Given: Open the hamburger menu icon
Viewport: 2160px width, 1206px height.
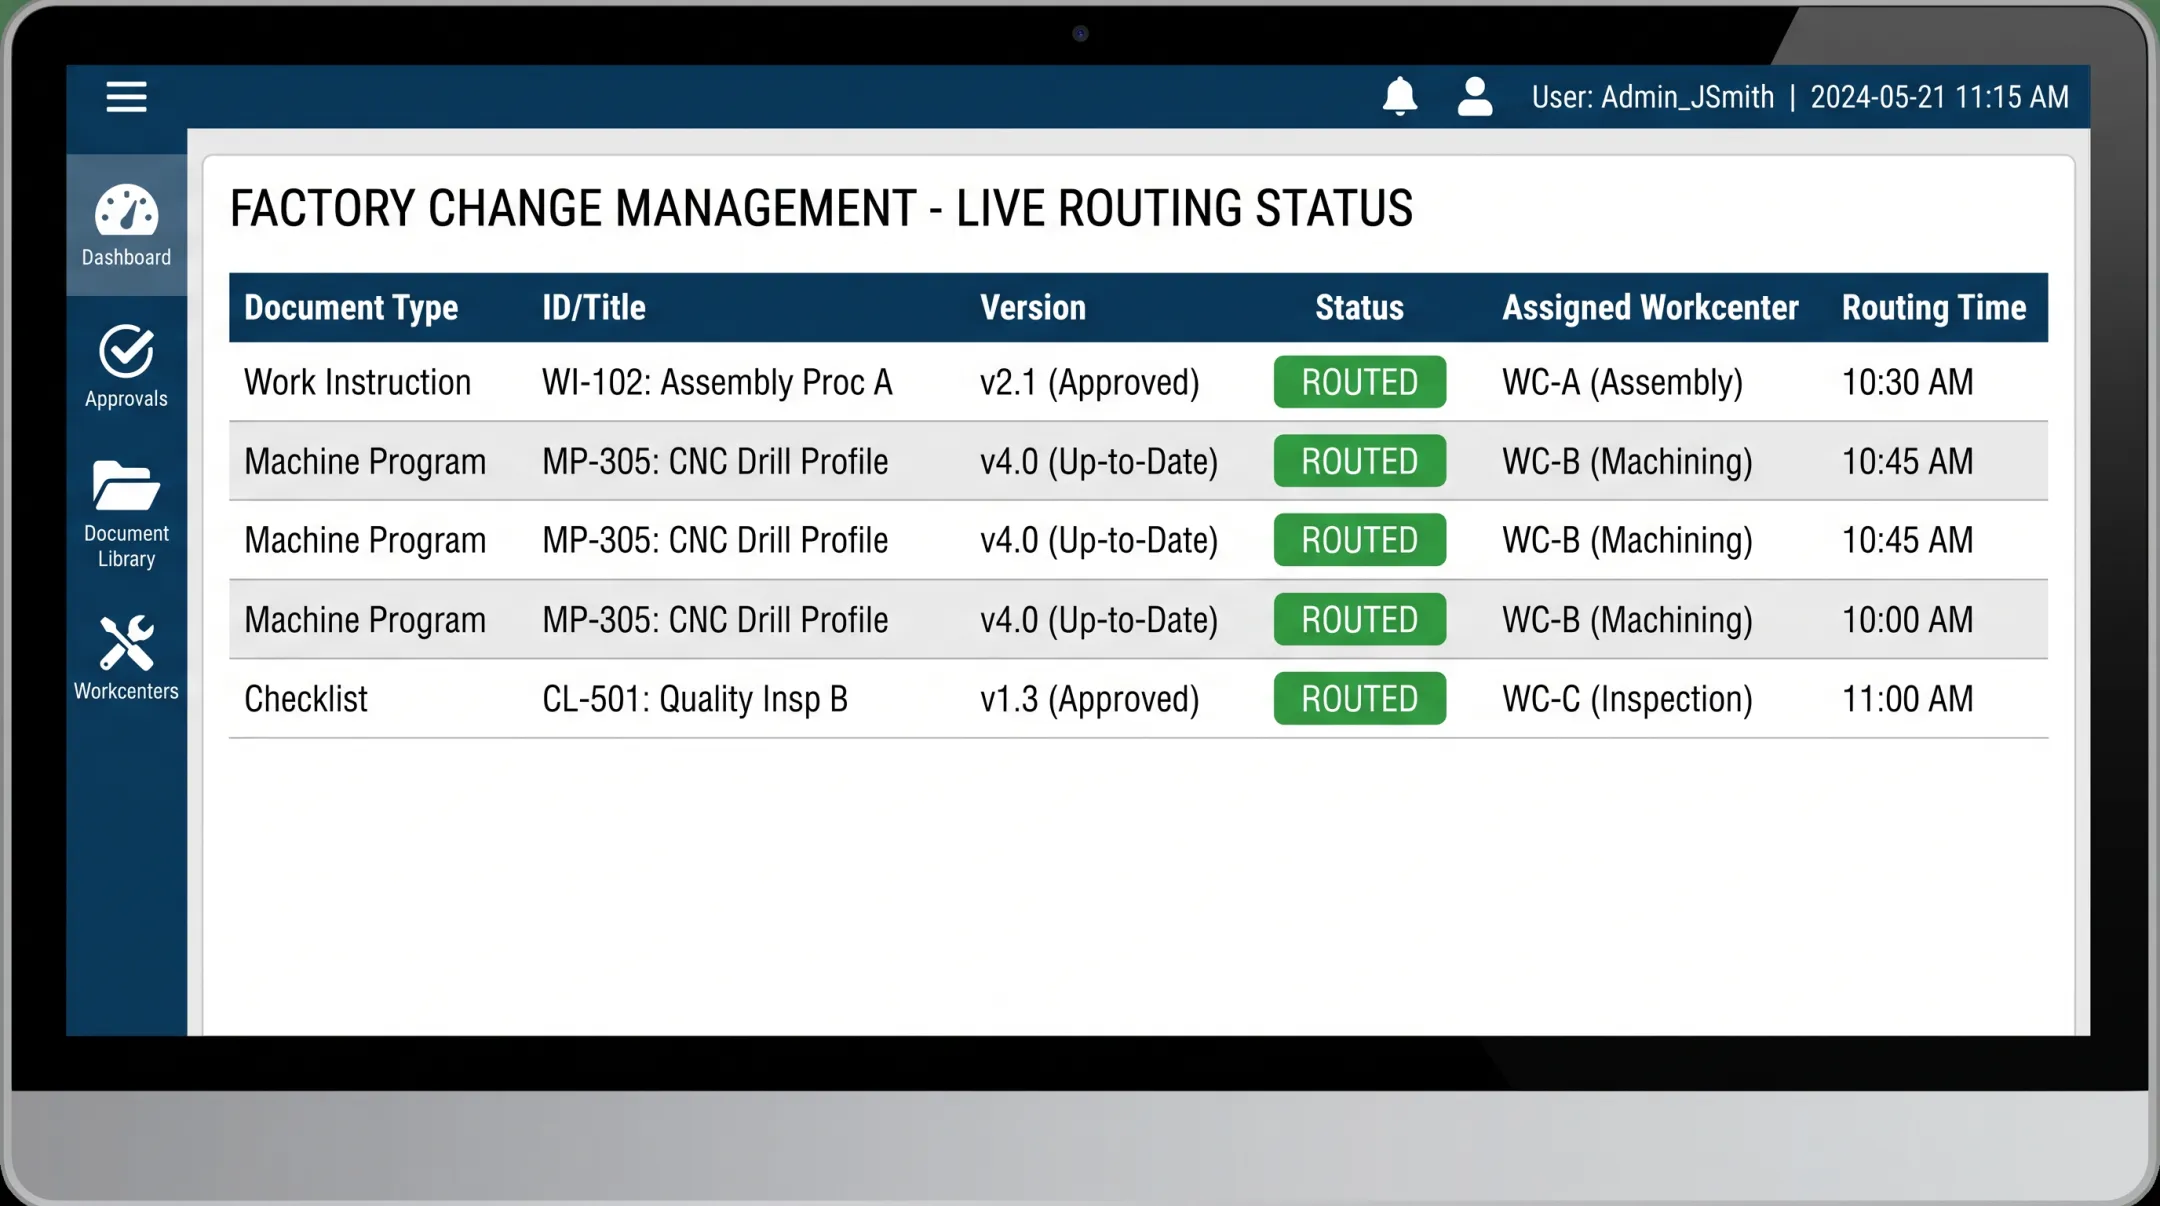Looking at the screenshot, I should click(x=126, y=97).
